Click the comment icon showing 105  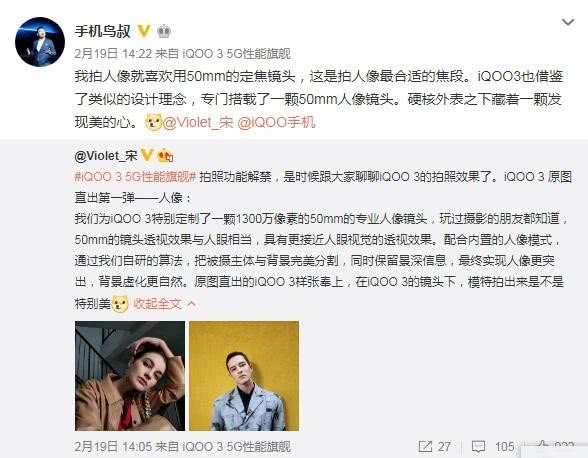click(478, 447)
